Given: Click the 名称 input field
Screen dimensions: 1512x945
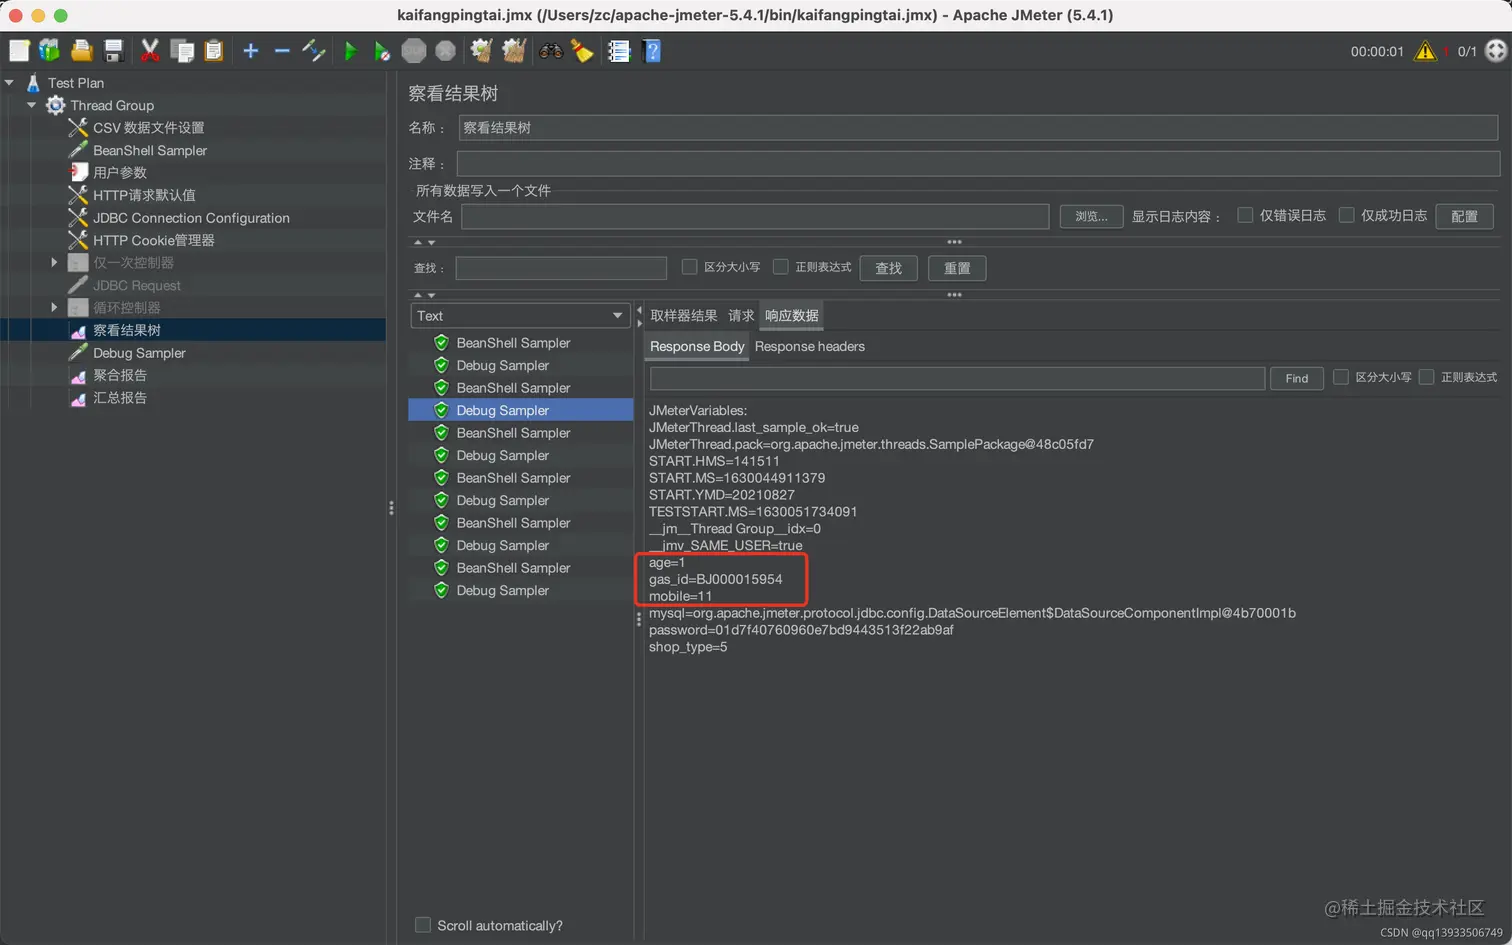Looking at the screenshot, I should pyautogui.click(x=978, y=128).
